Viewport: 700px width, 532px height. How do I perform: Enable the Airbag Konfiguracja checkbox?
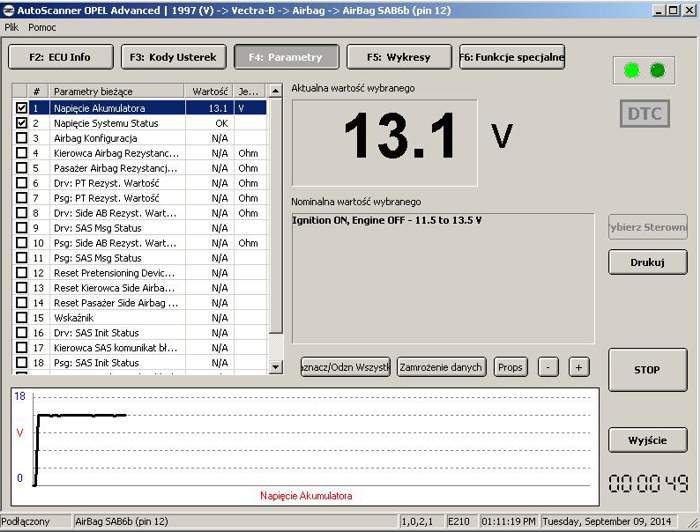pos(21,138)
